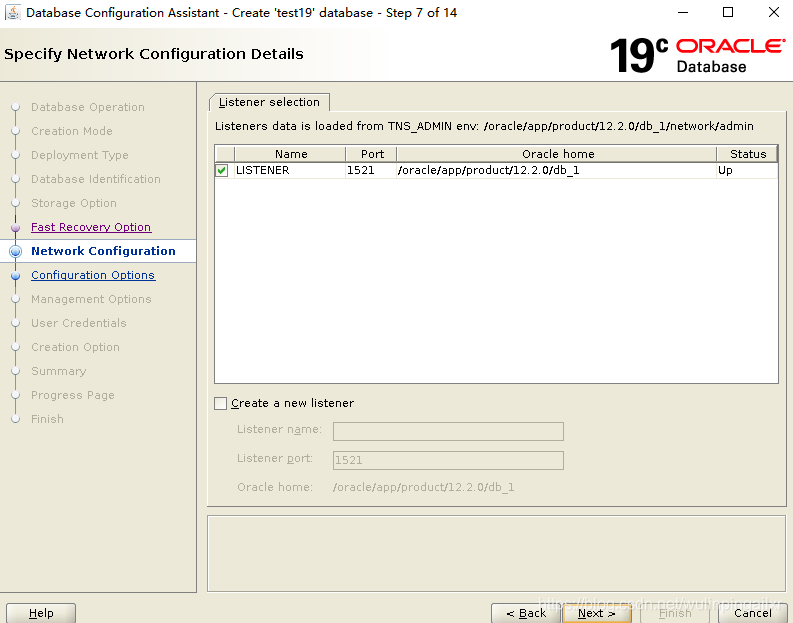Screen dimensions: 793x623
Task: Select the LISTENER name cell
Action: click(290, 170)
